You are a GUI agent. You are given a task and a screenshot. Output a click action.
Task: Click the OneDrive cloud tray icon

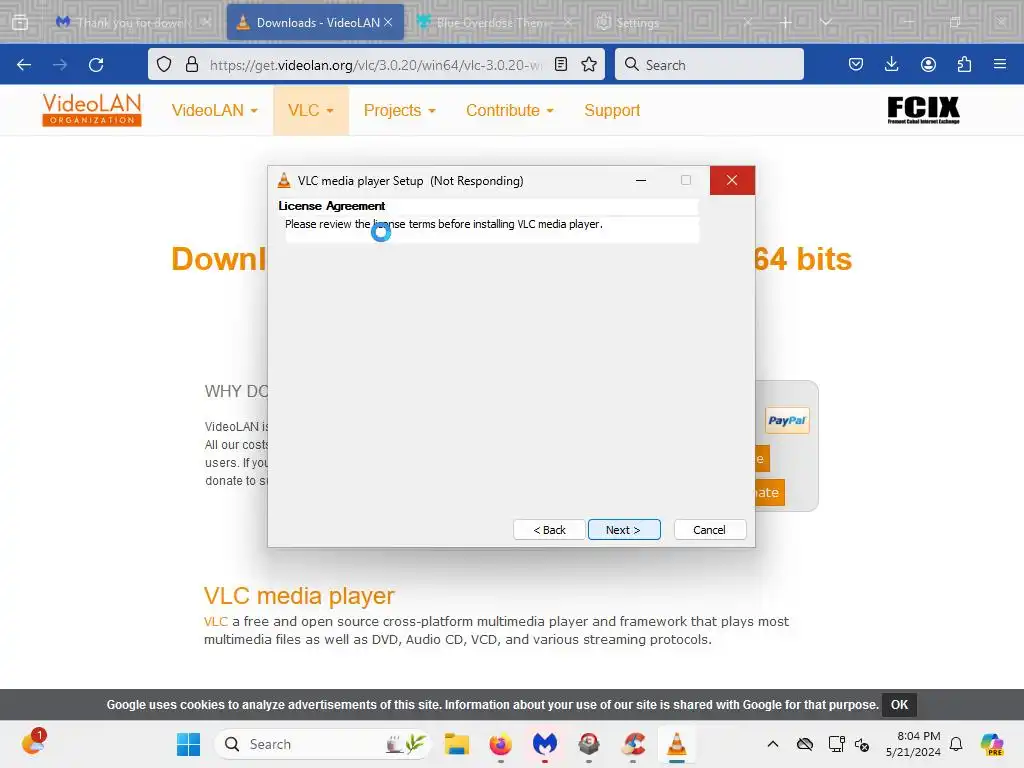tap(805, 744)
